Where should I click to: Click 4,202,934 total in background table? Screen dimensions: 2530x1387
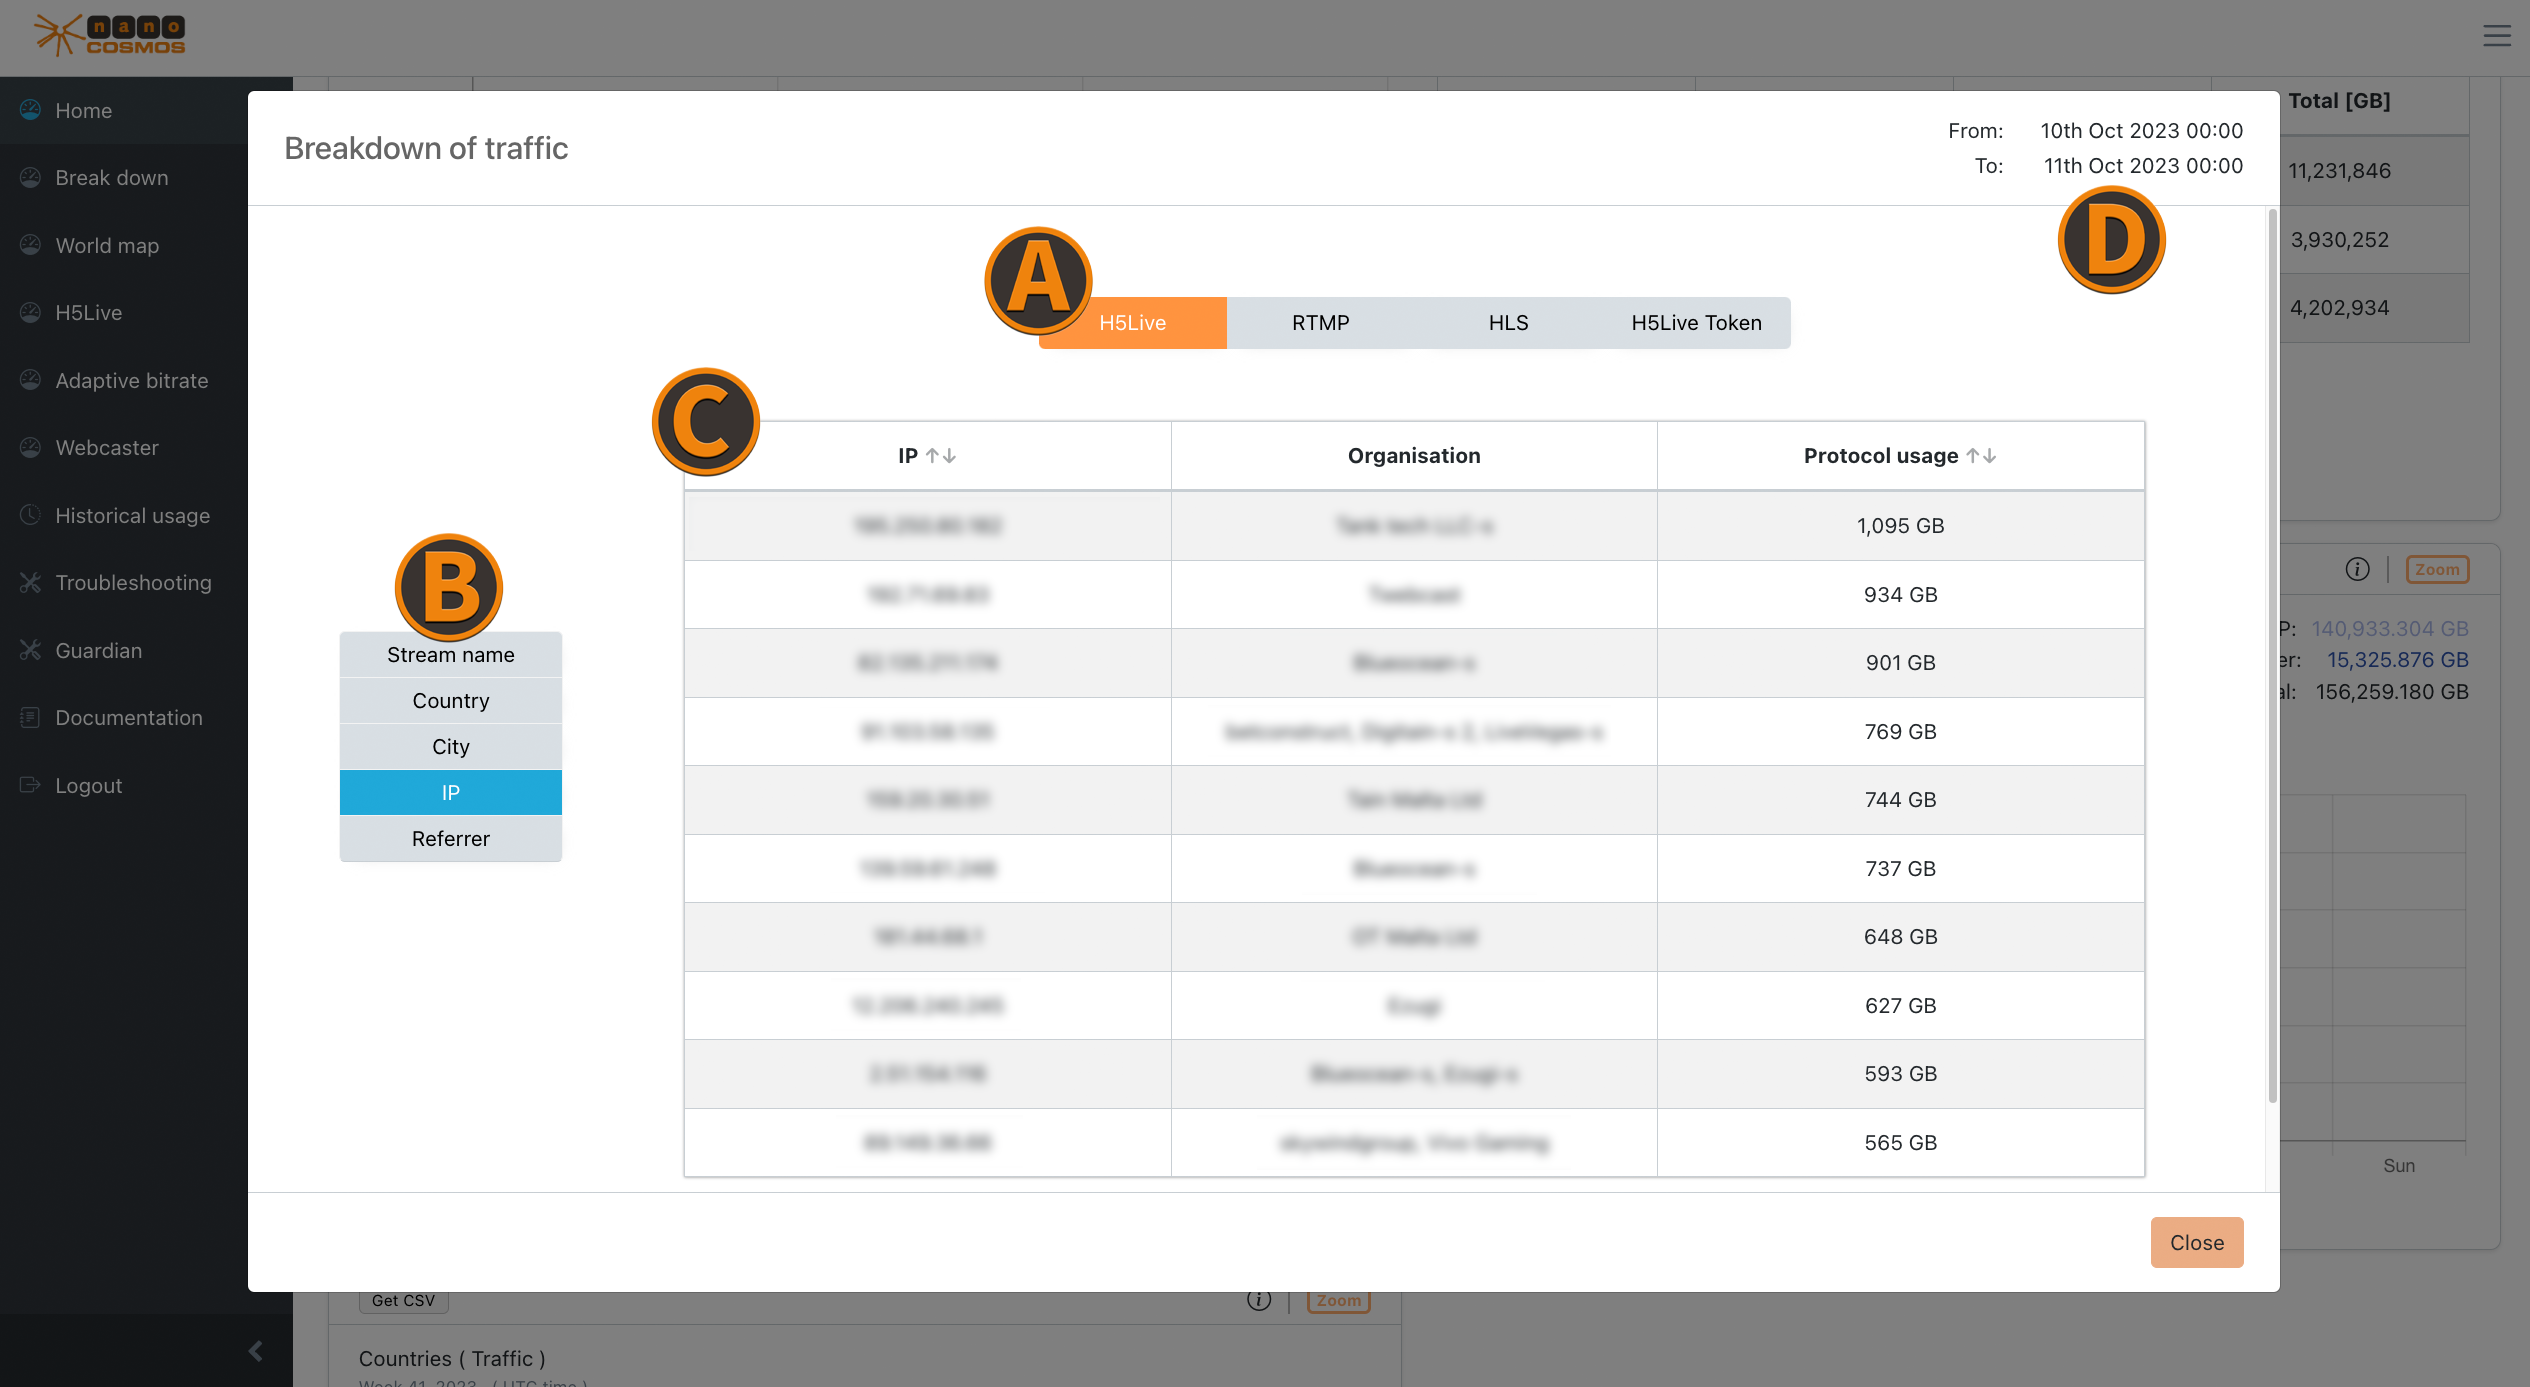[x=2339, y=307]
